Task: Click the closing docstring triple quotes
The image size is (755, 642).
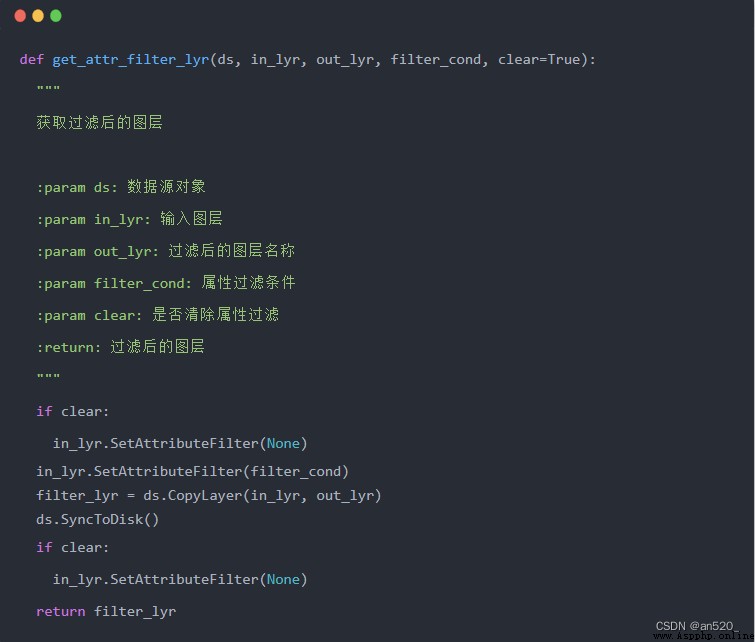Action: pyautogui.click(x=48, y=376)
